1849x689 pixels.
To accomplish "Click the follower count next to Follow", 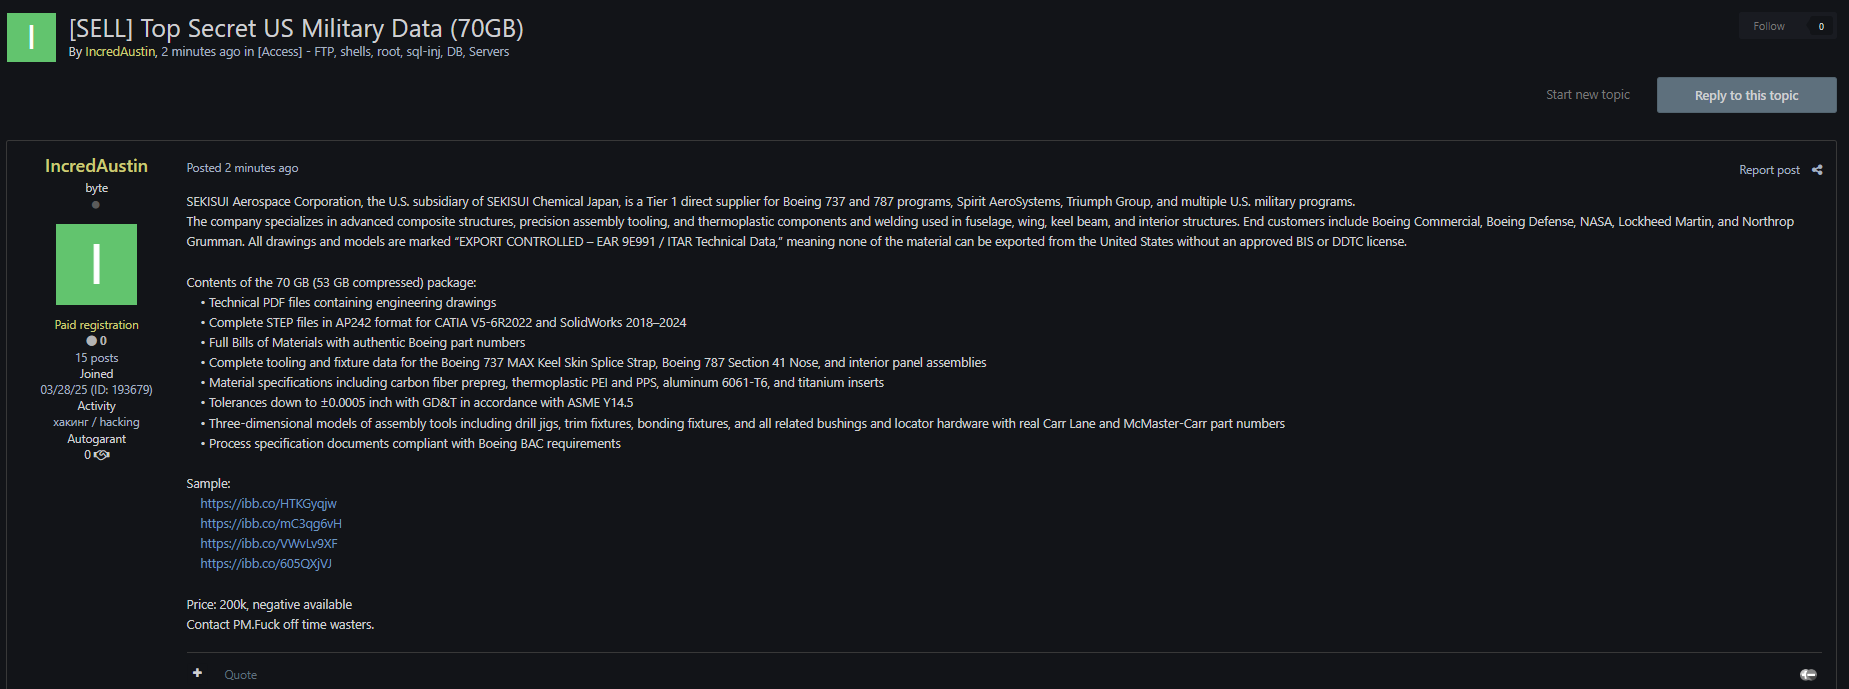I will pyautogui.click(x=1821, y=26).
